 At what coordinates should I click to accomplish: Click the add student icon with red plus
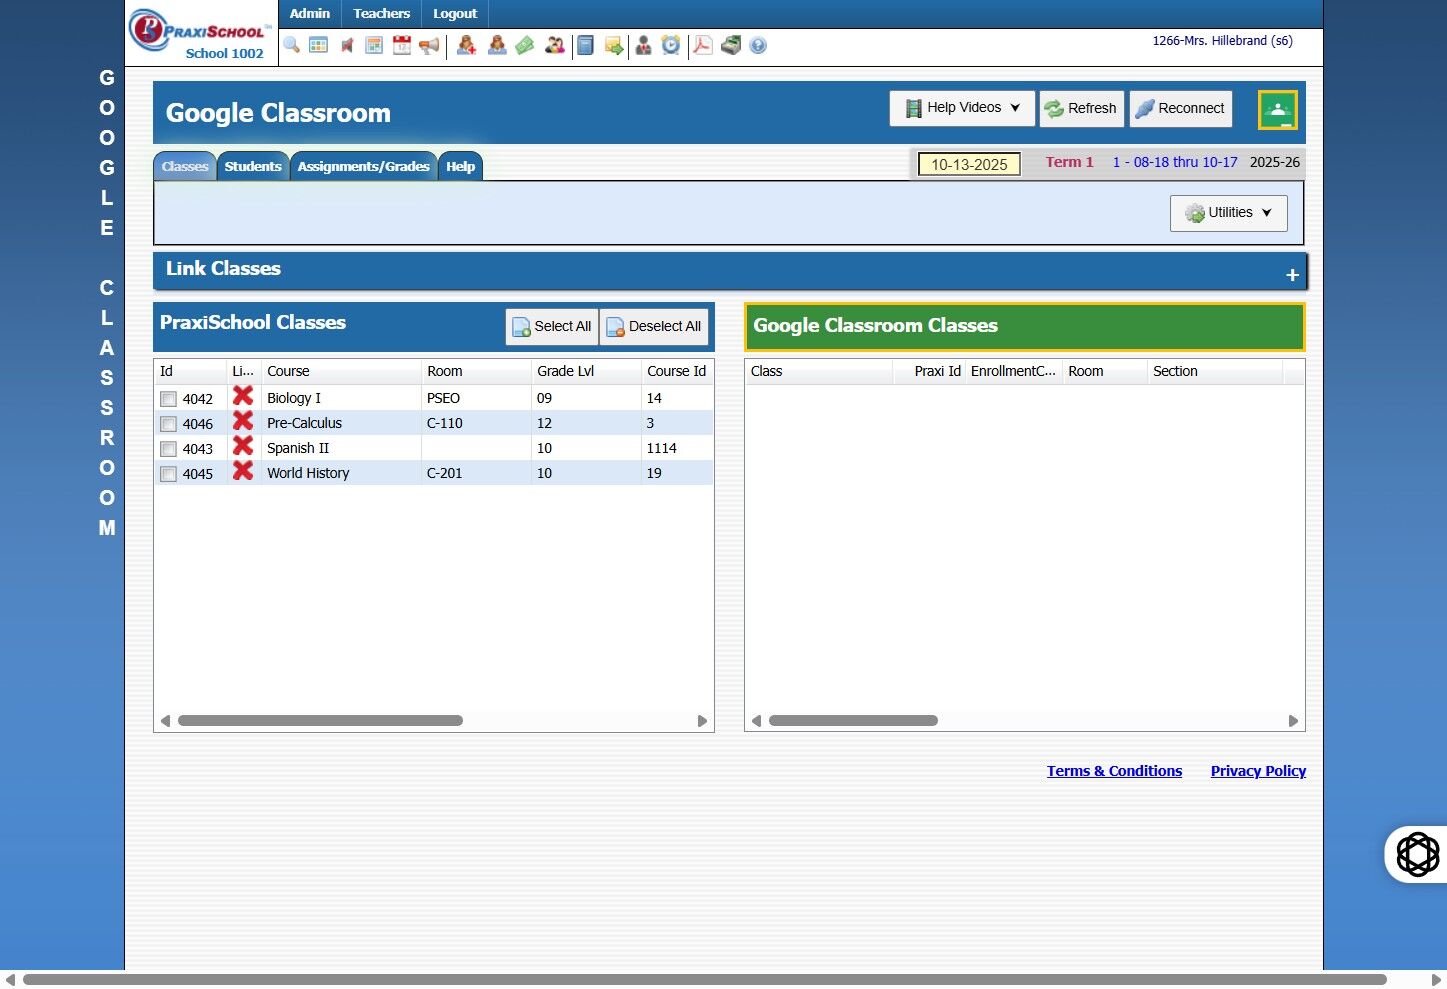coord(466,45)
